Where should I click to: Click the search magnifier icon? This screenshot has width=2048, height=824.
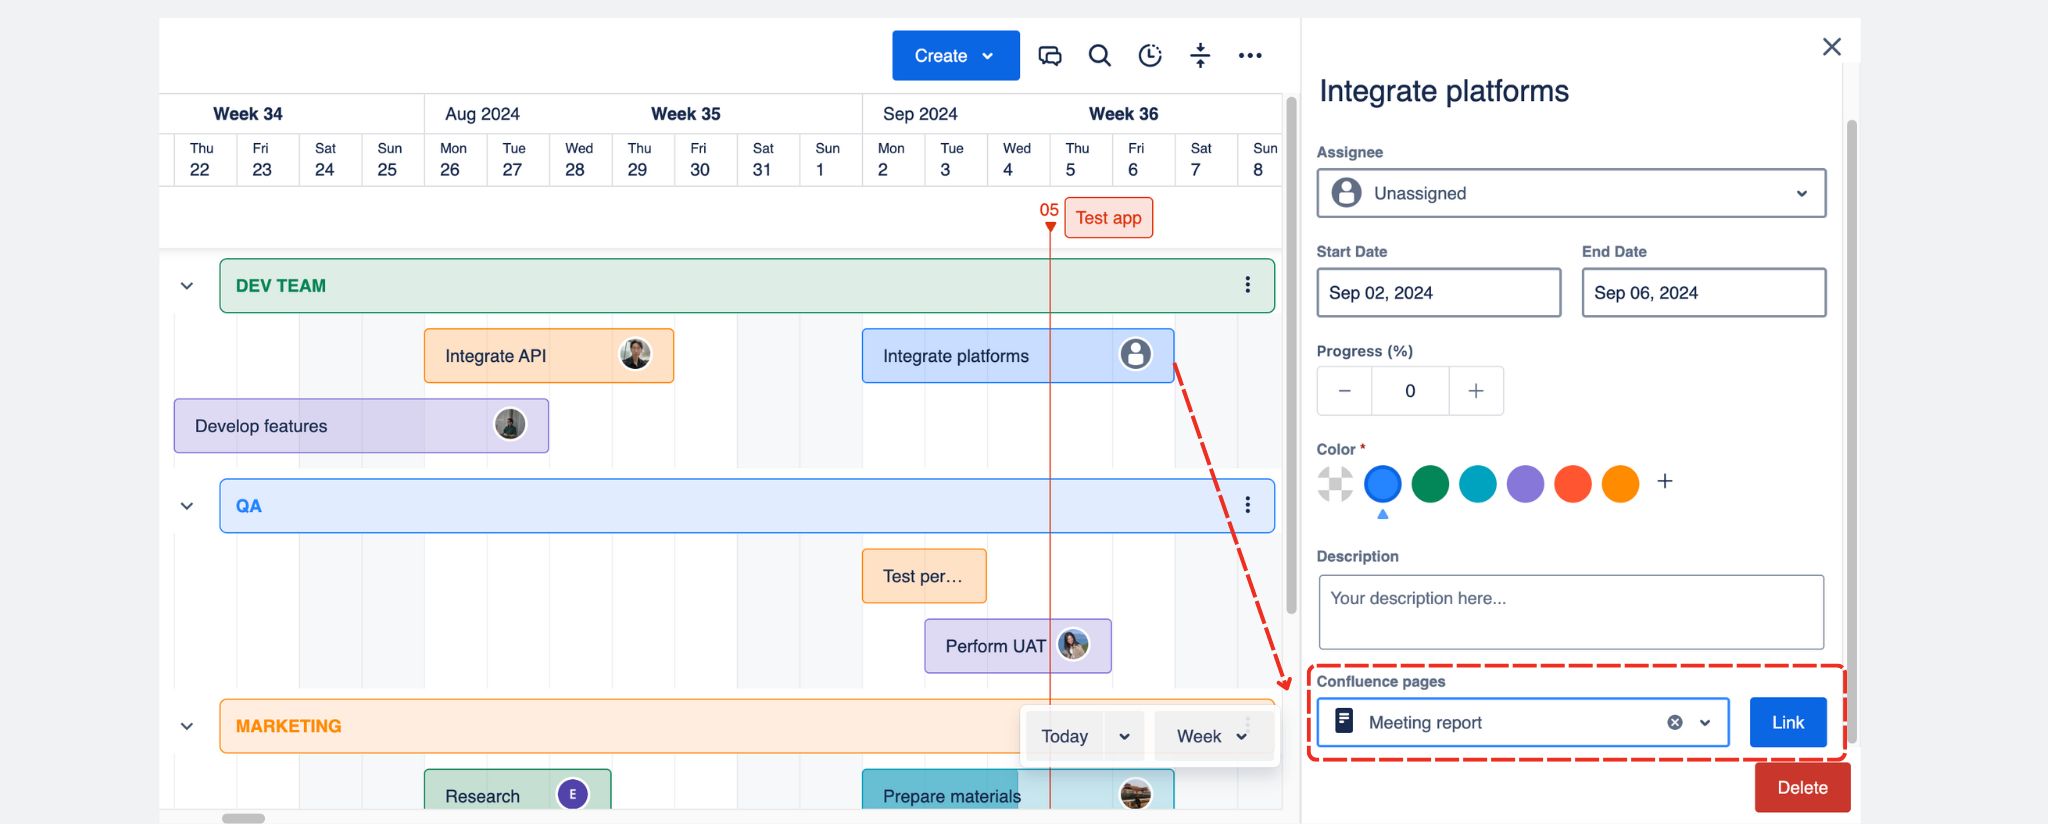(x=1099, y=56)
